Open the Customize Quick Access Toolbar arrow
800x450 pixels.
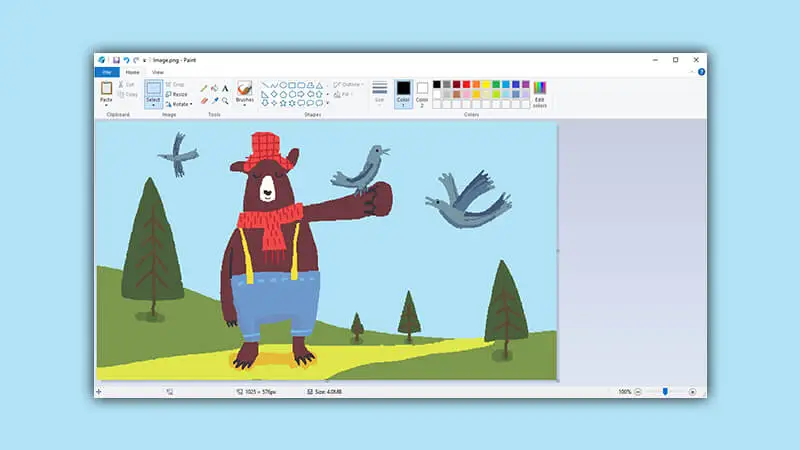pyautogui.click(x=144, y=60)
